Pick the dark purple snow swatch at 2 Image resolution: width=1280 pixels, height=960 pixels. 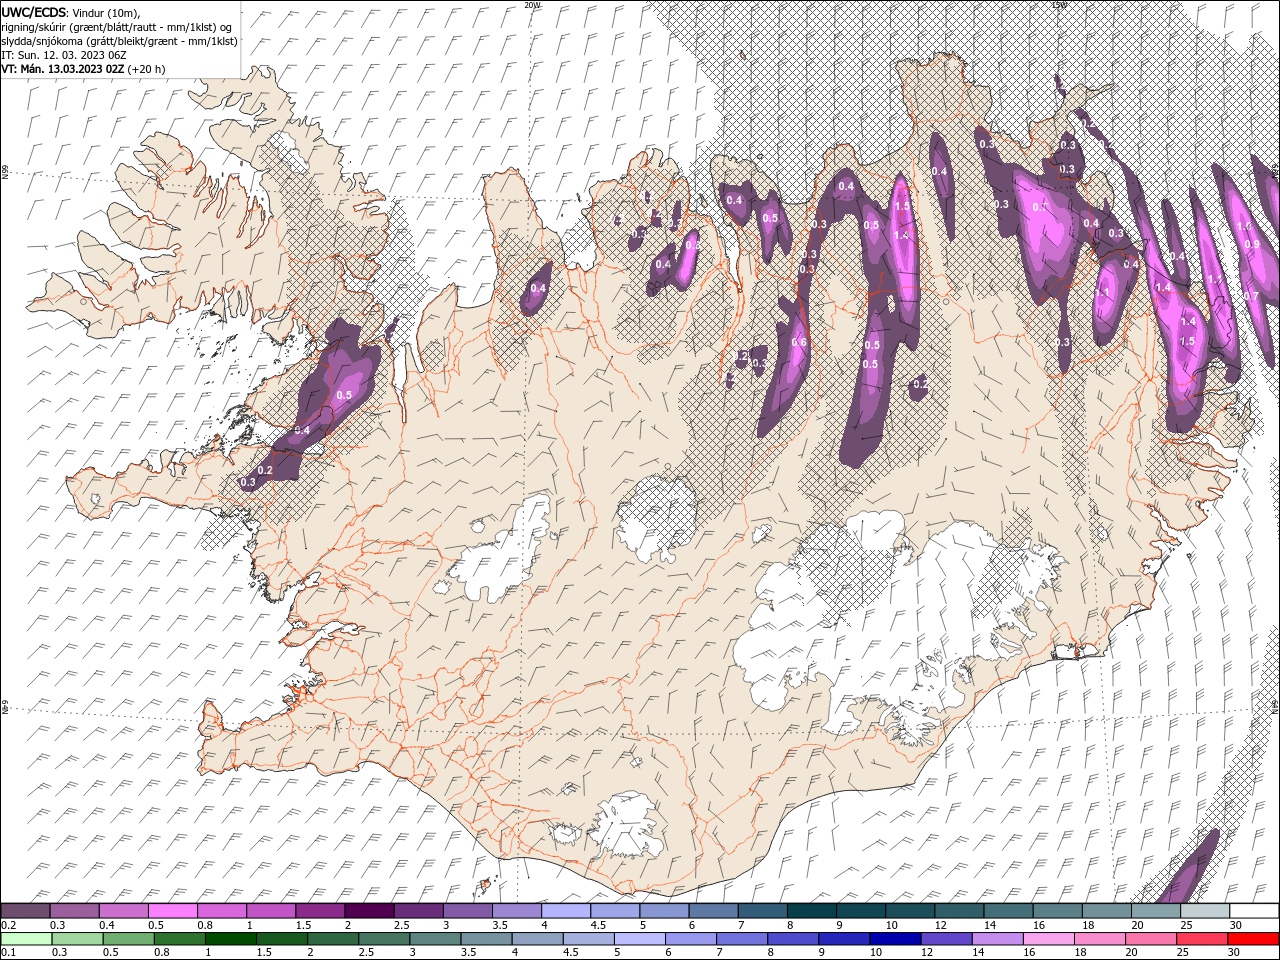(370, 910)
